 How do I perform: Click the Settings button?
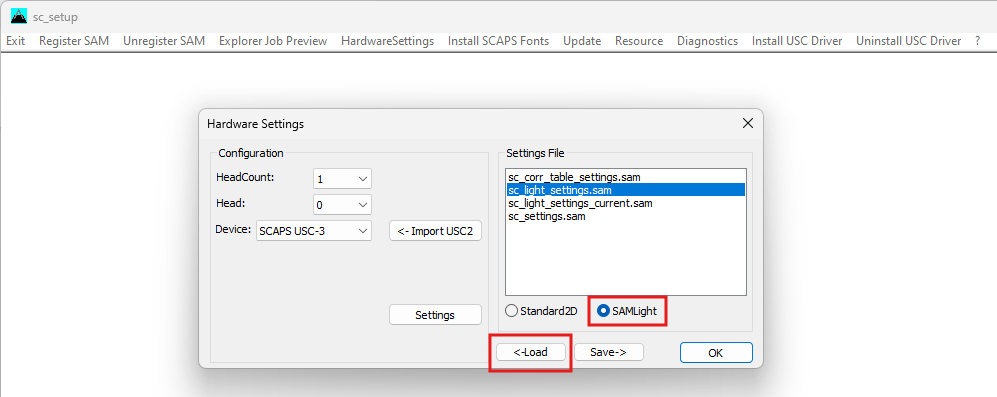coord(435,315)
